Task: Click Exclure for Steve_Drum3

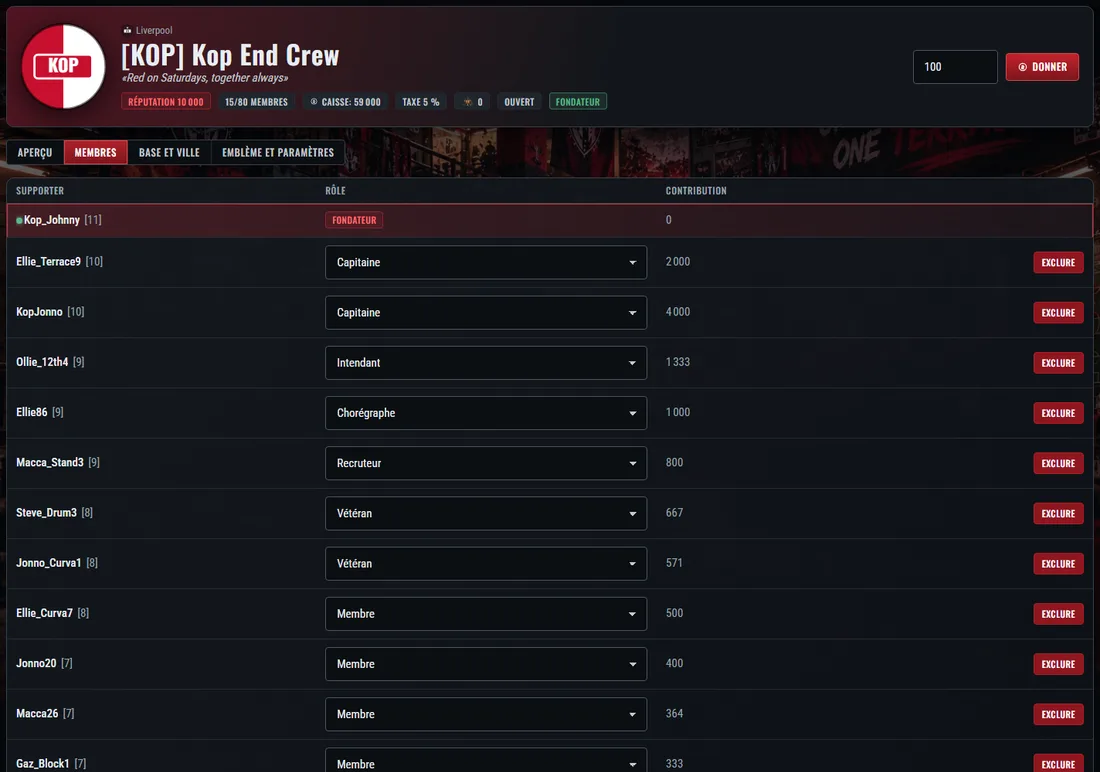Action: [x=1058, y=513]
